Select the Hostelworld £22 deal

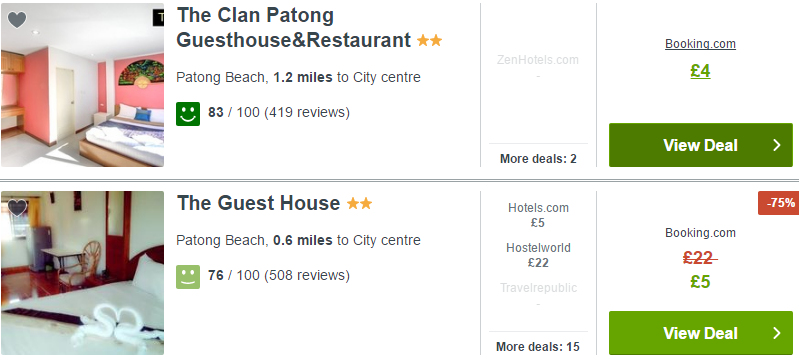pyautogui.click(x=538, y=255)
